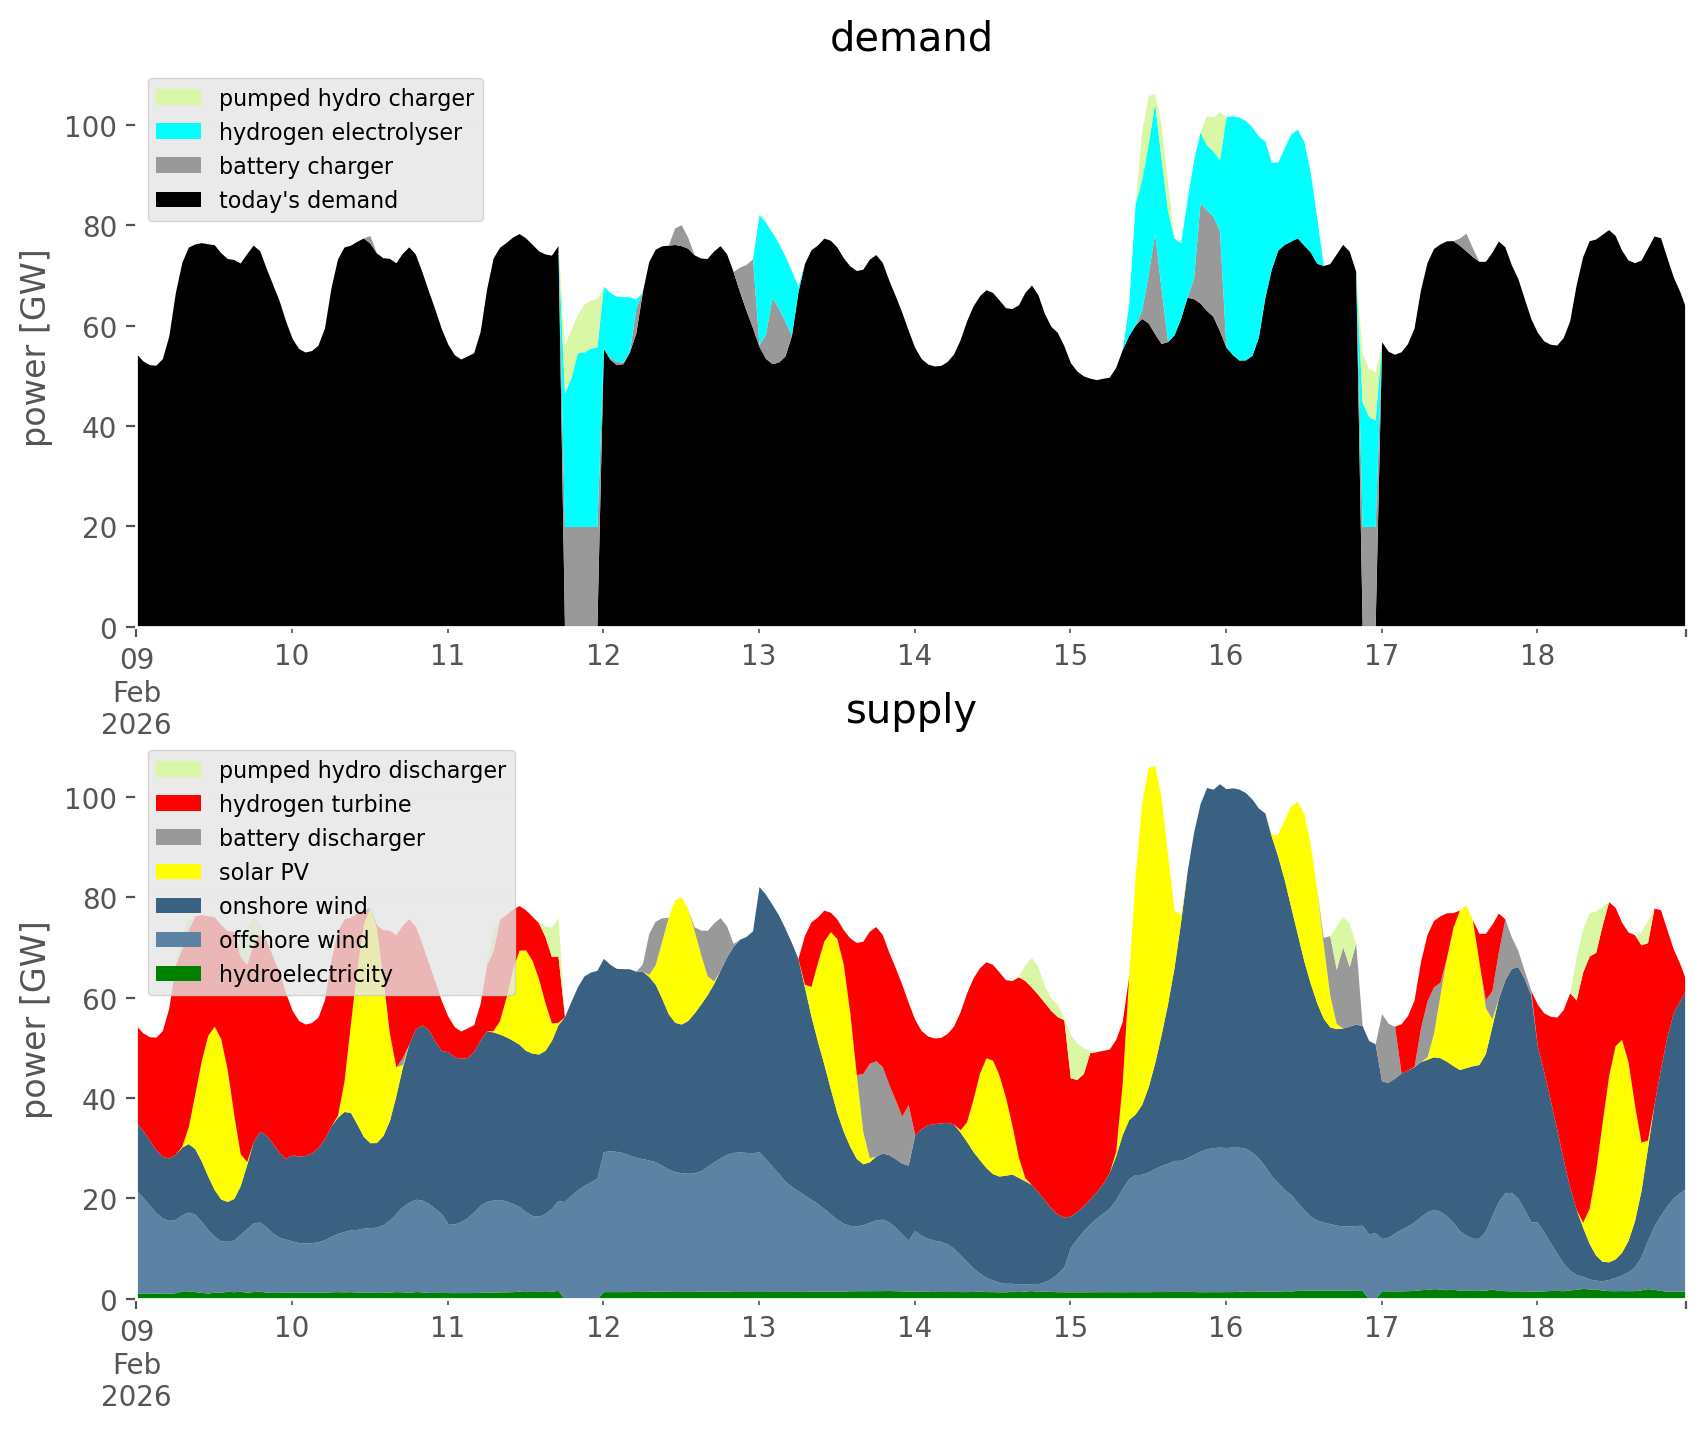Image resolution: width=1706 pixels, height=1431 pixels.
Task: Select the yellow solar PV legend swatch
Action: tap(179, 872)
